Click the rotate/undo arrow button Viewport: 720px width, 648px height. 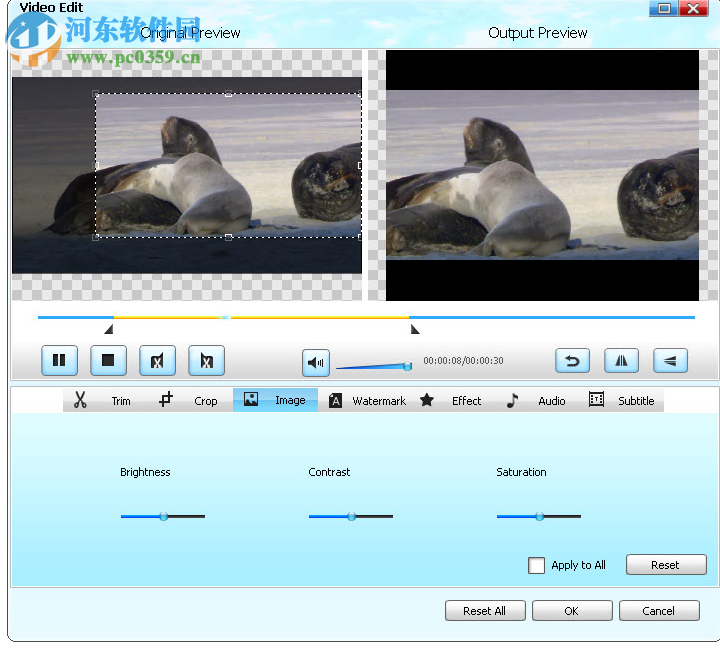click(572, 361)
